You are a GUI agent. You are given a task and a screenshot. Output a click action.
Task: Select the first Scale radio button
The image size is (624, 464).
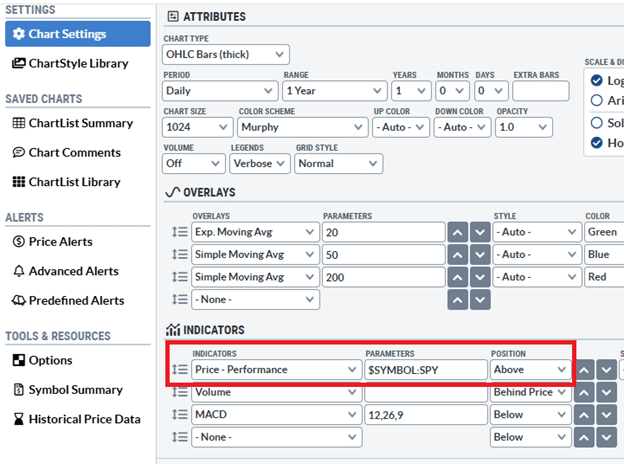pos(598,81)
